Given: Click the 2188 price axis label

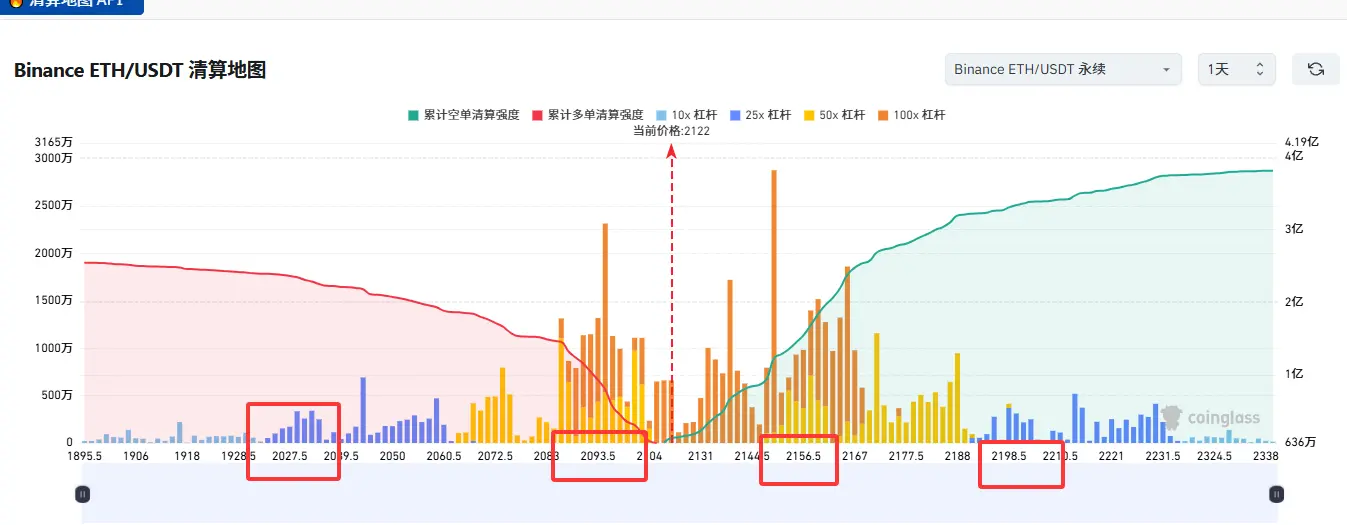Looking at the screenshot, I should pyautogui.click(x=957, y=456).
